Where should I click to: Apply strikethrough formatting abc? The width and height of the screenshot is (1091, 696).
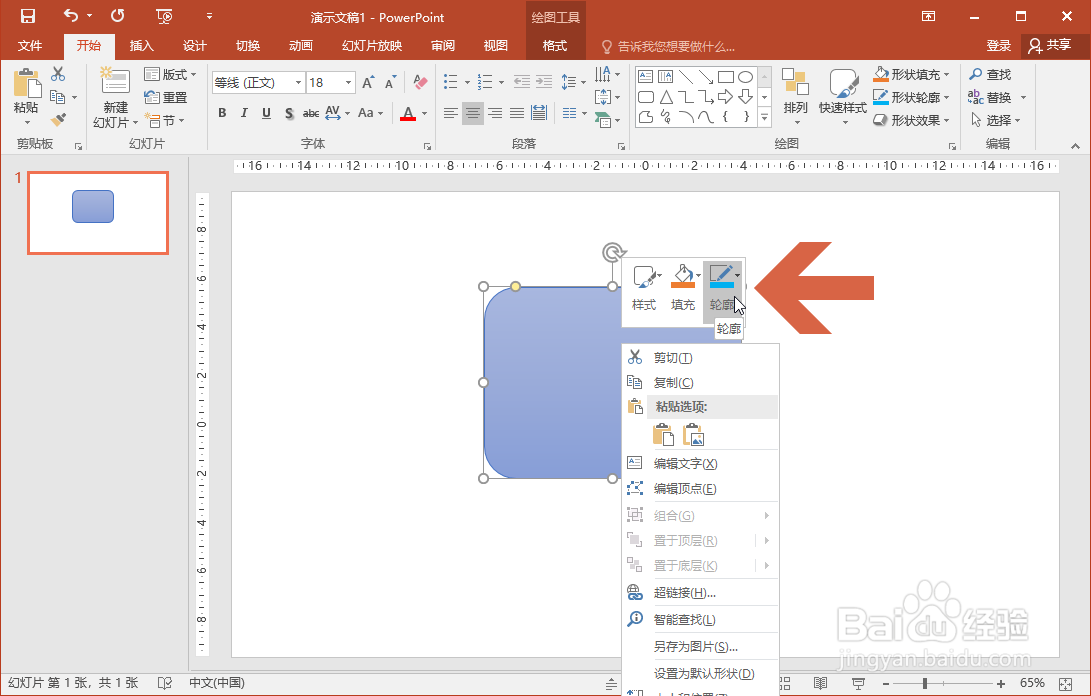[x=311, y=113]
